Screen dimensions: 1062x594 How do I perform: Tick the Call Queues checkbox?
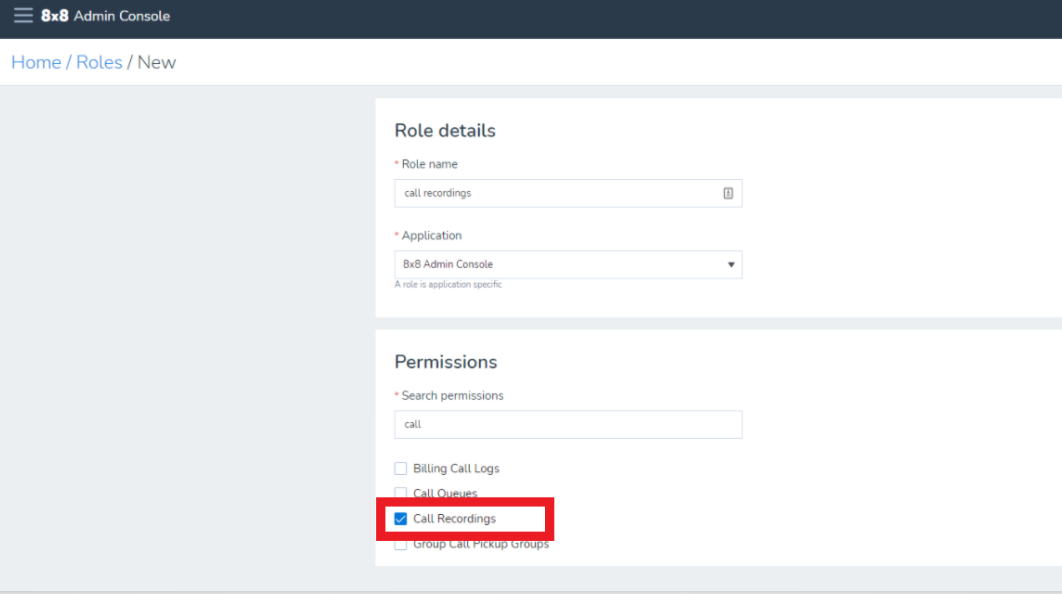[x=401, y=493]
